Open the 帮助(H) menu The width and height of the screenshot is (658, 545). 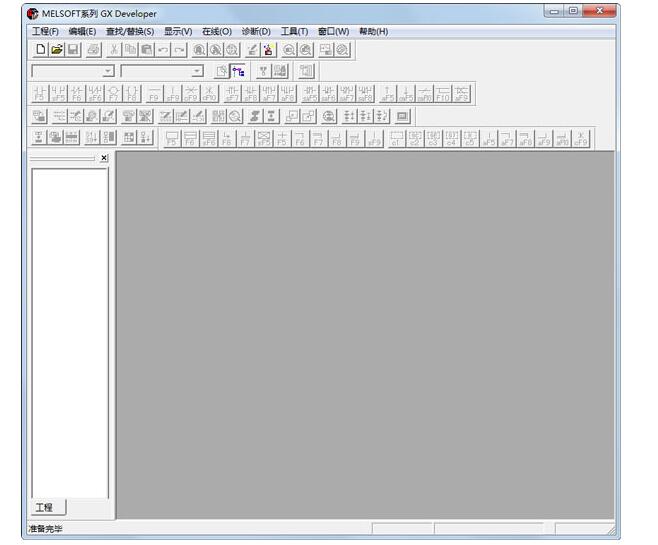tap(373, 31)
